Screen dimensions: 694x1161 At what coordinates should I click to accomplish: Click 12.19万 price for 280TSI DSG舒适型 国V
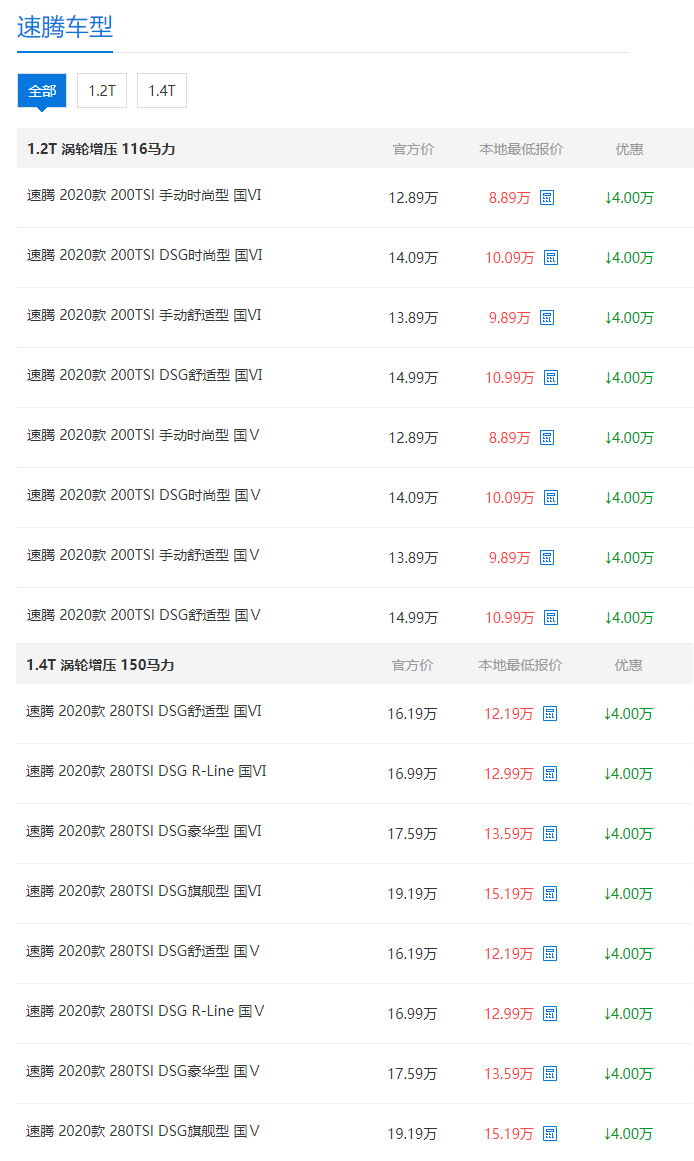tap(509, 954)
